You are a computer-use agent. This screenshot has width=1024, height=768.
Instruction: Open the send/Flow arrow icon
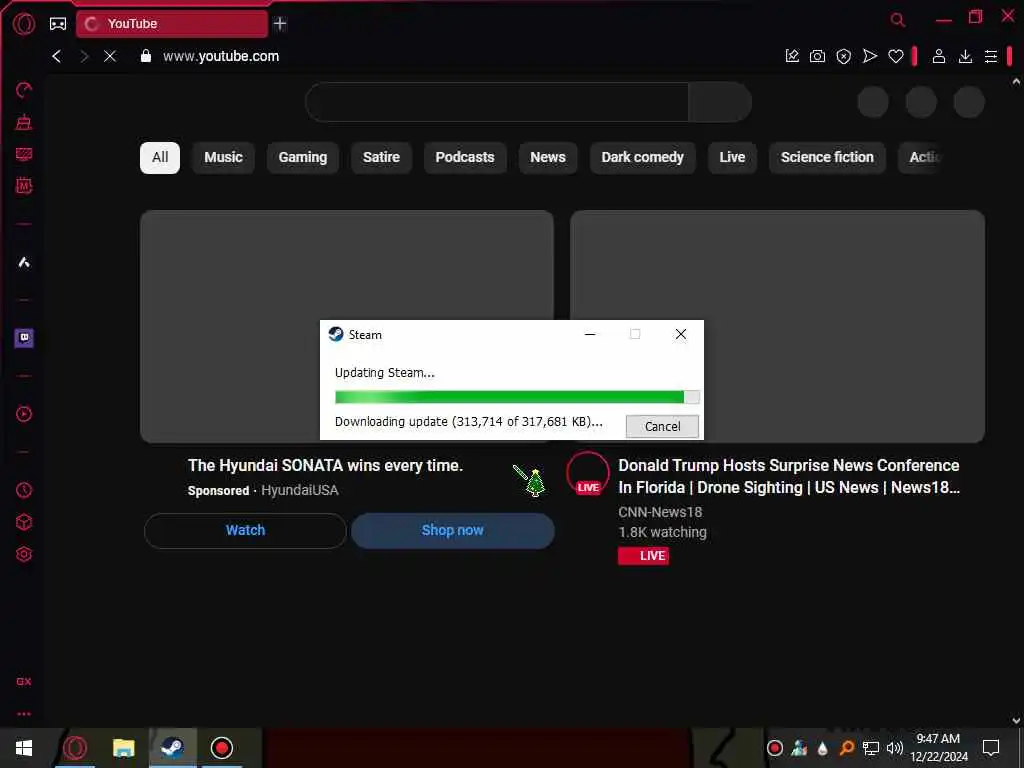(870, 57)
